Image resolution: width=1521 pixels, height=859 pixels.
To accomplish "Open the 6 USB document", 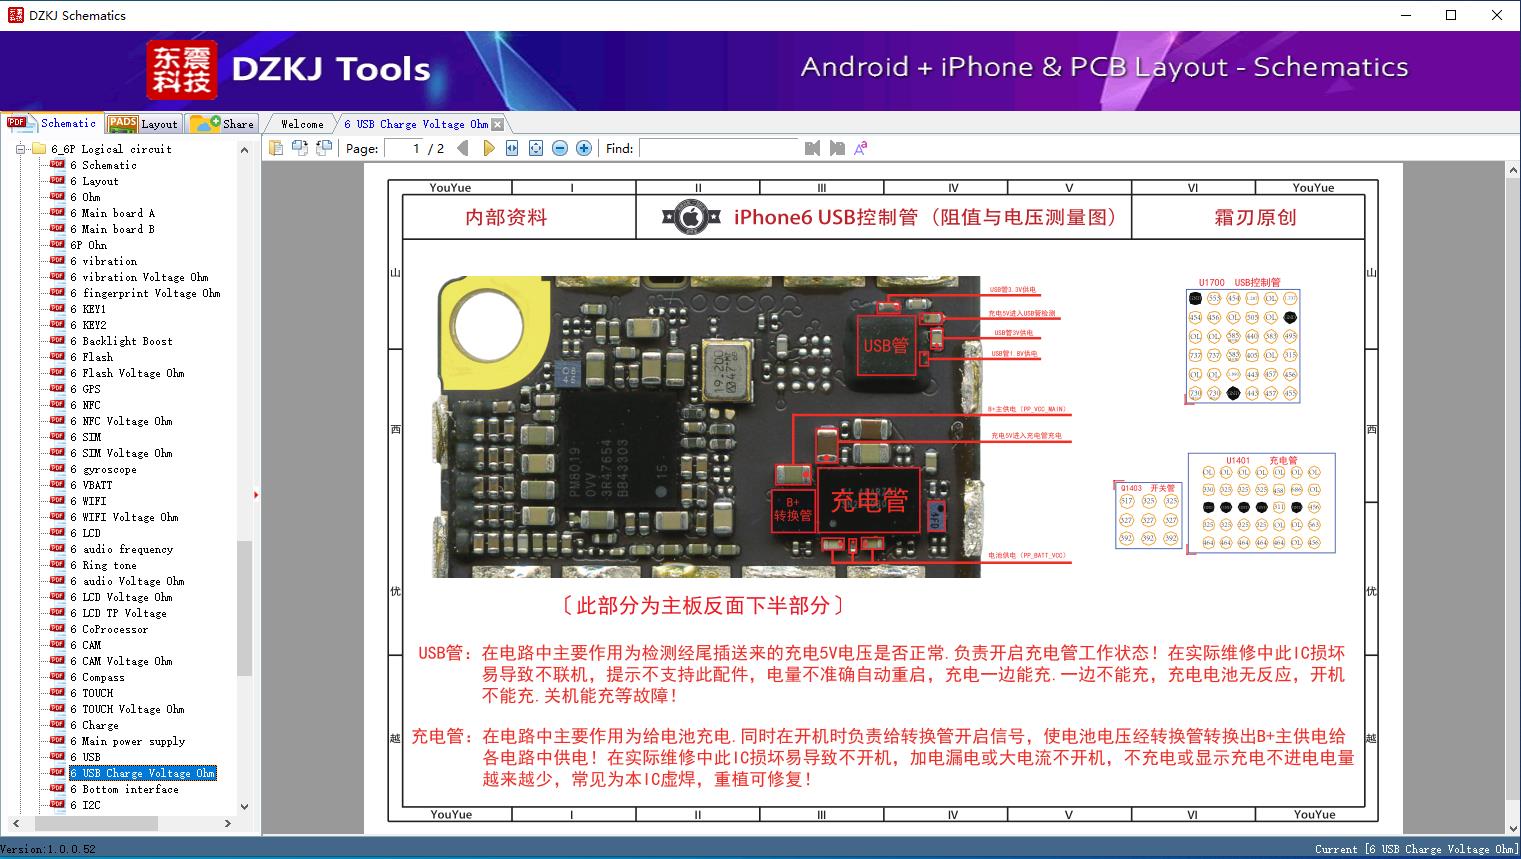I will coord(85,757).
